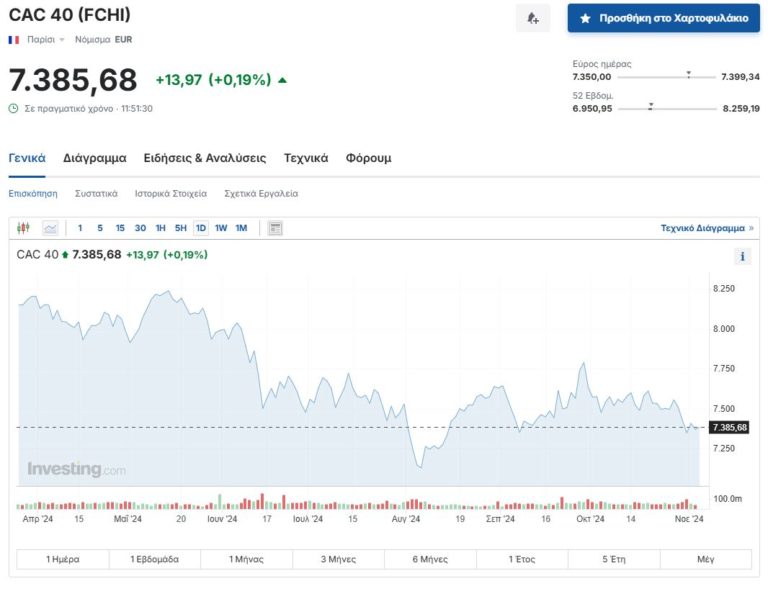Open the Ιστορικά Στοιχεία link
The width and height of the screenshot is (768, 599).
click(171, 193)
